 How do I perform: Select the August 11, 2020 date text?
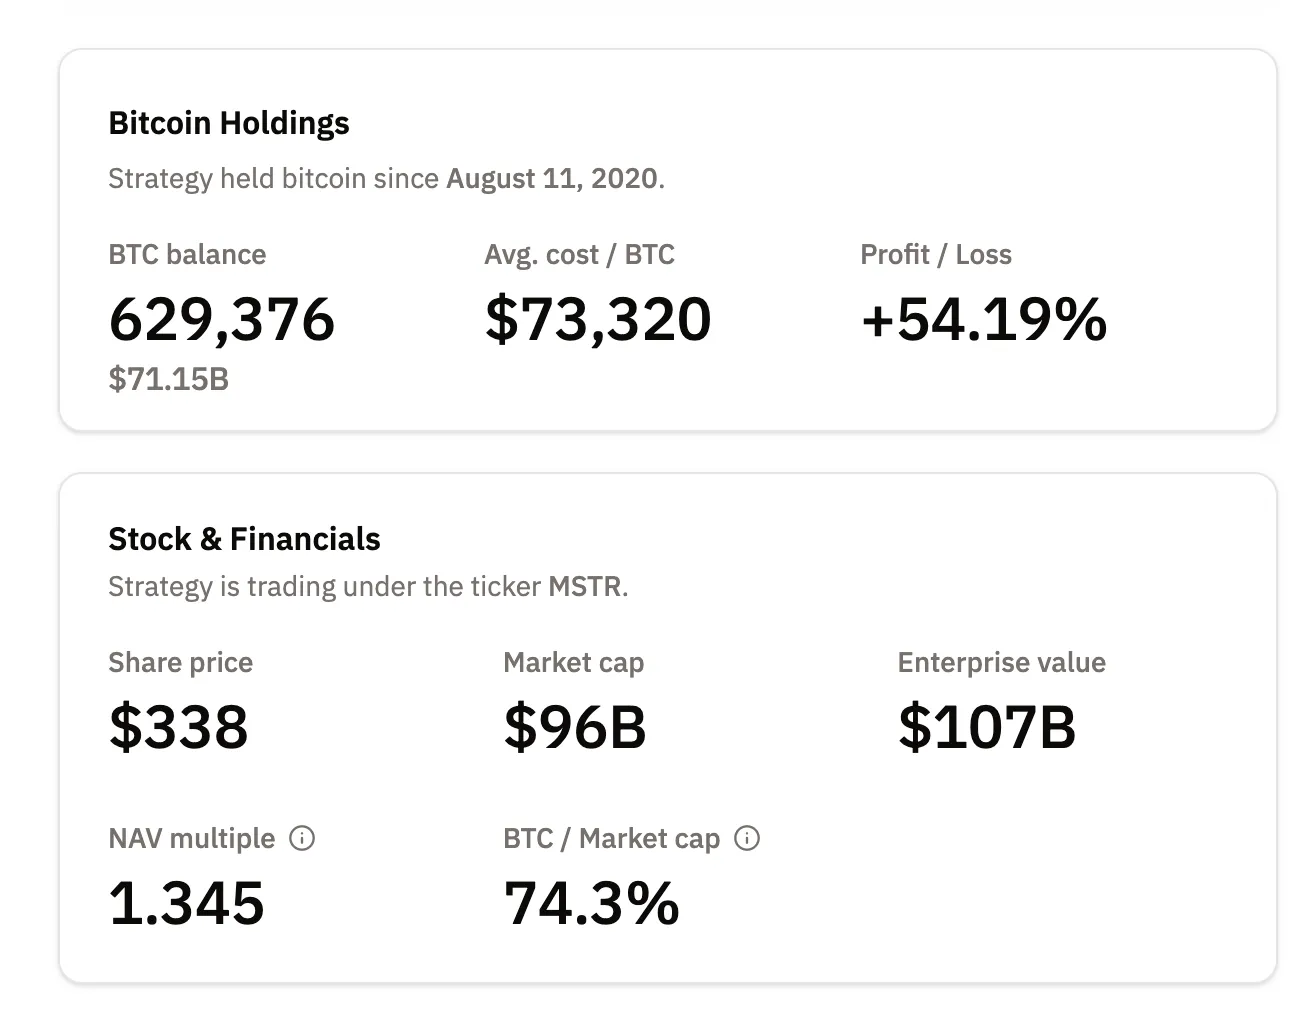pyautogui.click(x=553, y=178)
